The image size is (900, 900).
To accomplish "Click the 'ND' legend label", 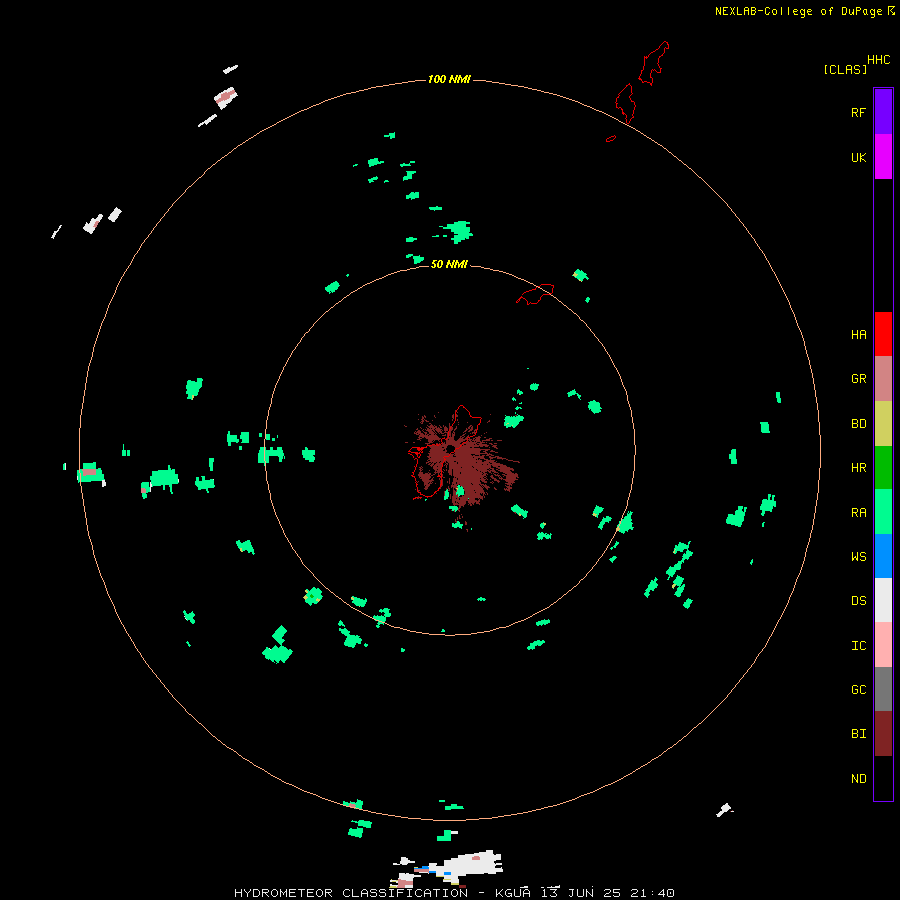I will pos(858,779).
